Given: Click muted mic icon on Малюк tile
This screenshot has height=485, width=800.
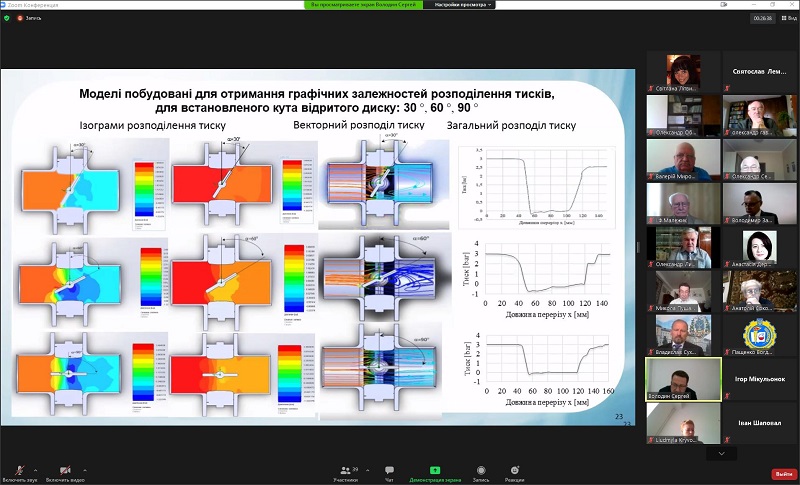Looking at the screenshot, I should [651, 220].
